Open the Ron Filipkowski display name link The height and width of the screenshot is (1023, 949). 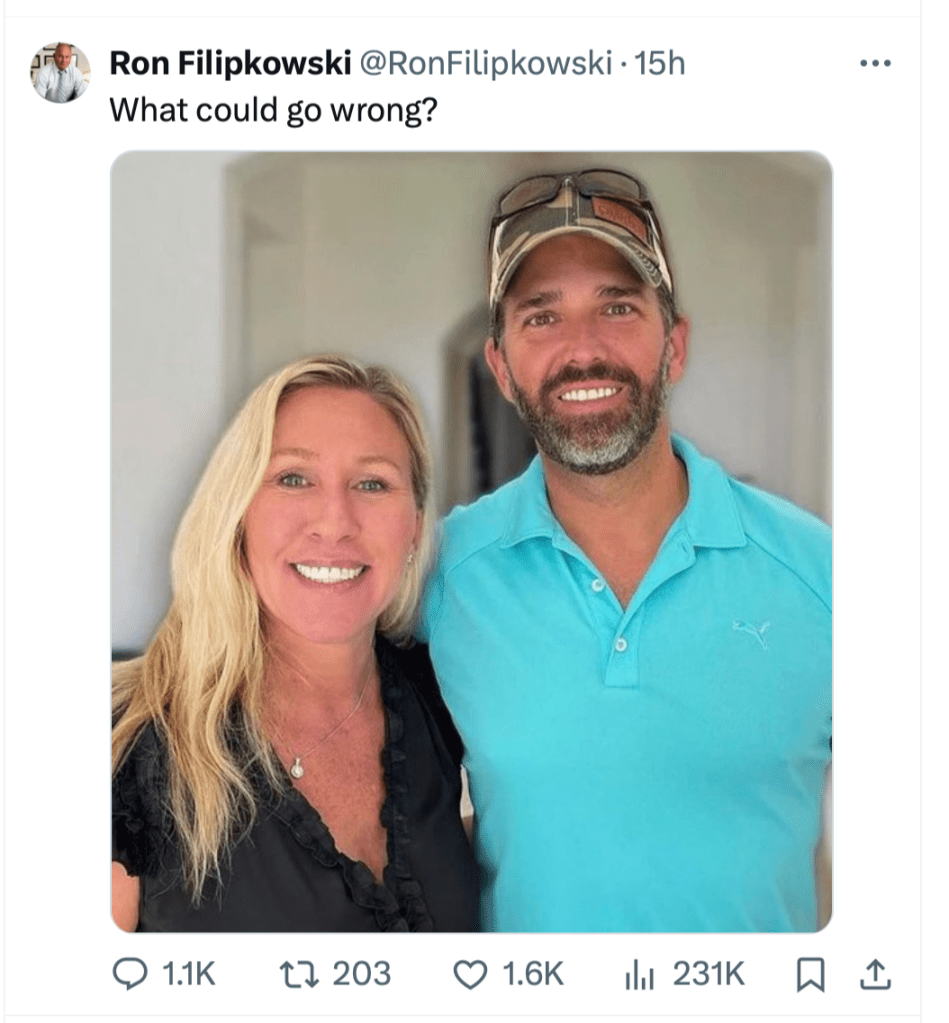229,63
